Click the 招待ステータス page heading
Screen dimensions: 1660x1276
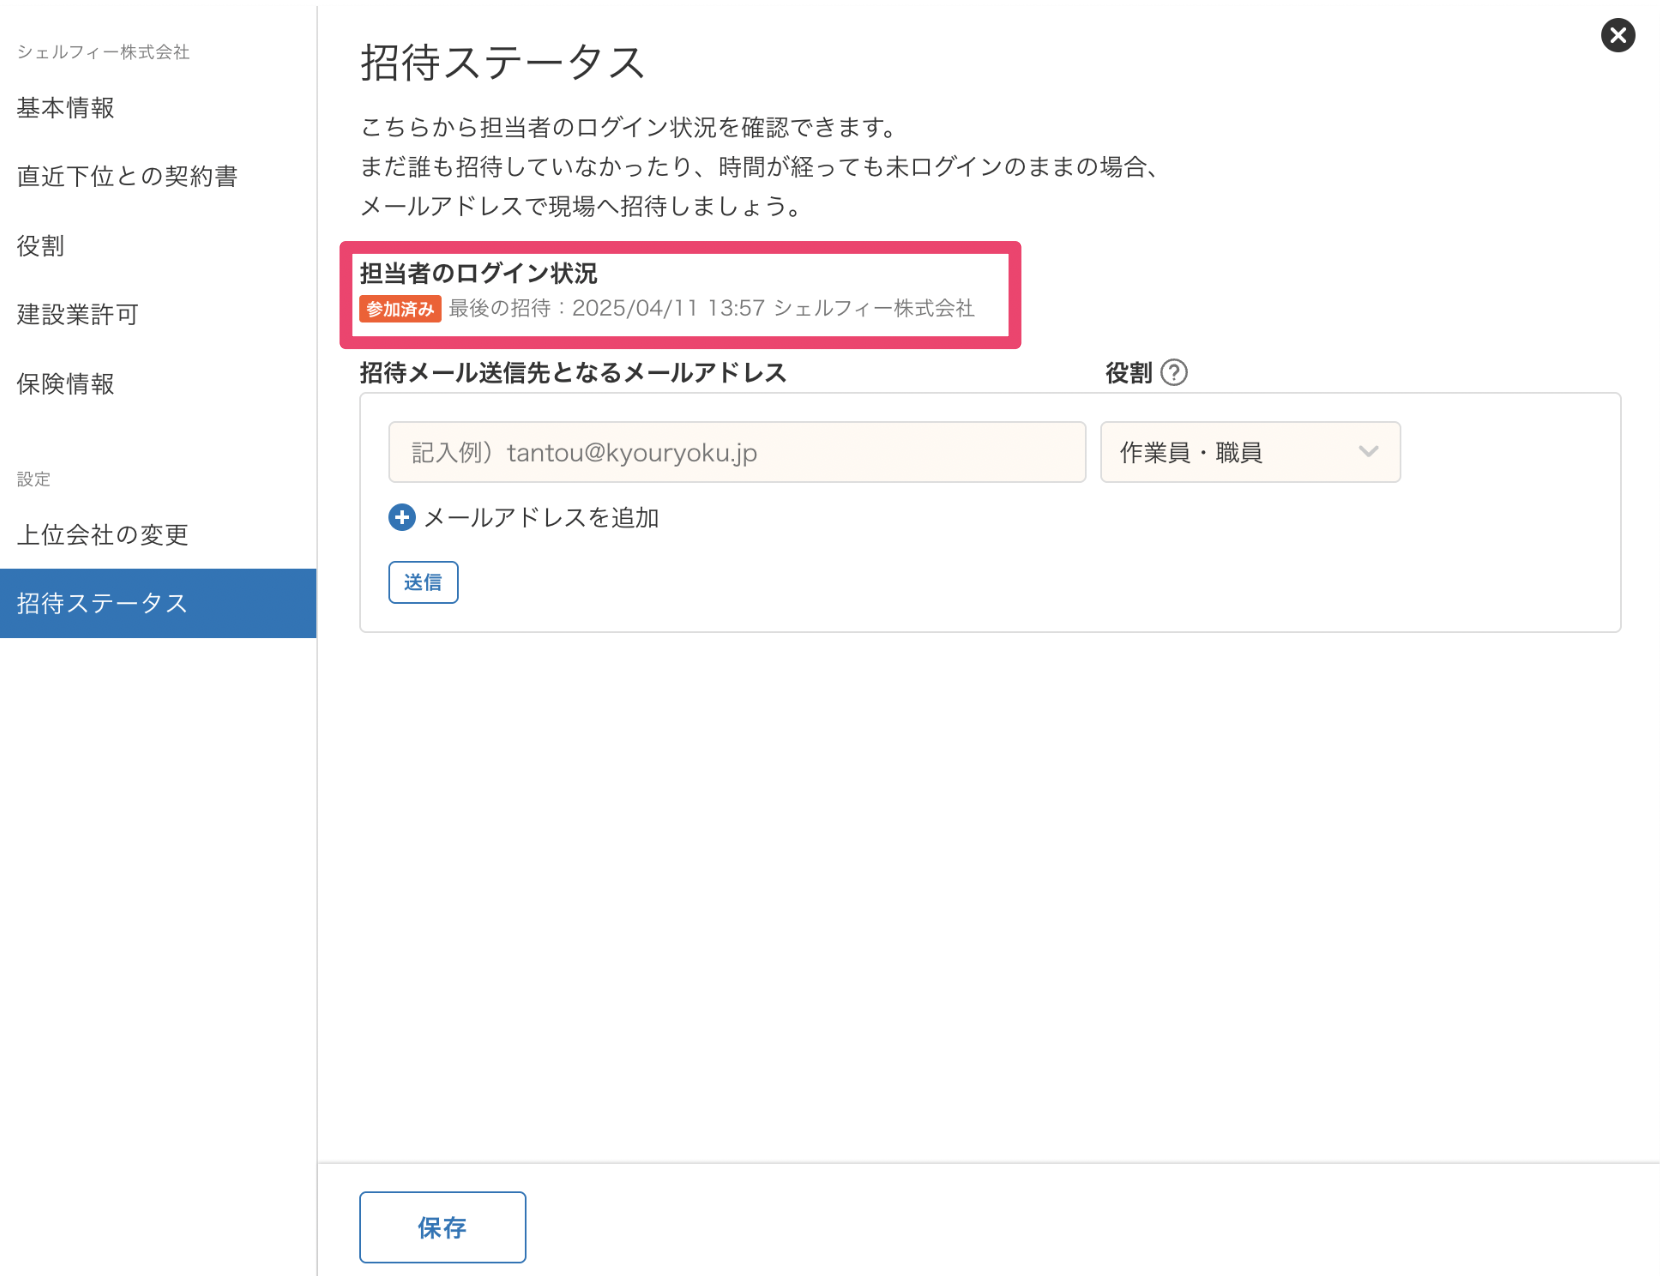coord(502,63)
